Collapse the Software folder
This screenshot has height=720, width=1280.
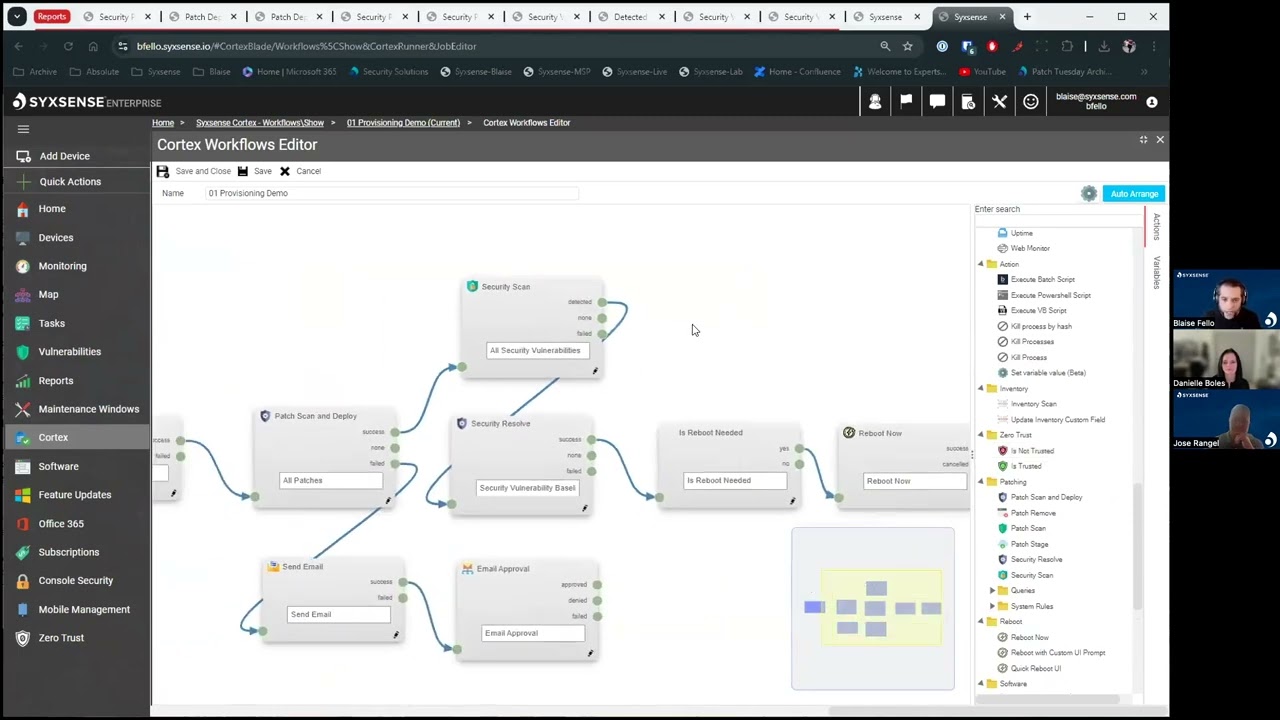click(981, 684)
